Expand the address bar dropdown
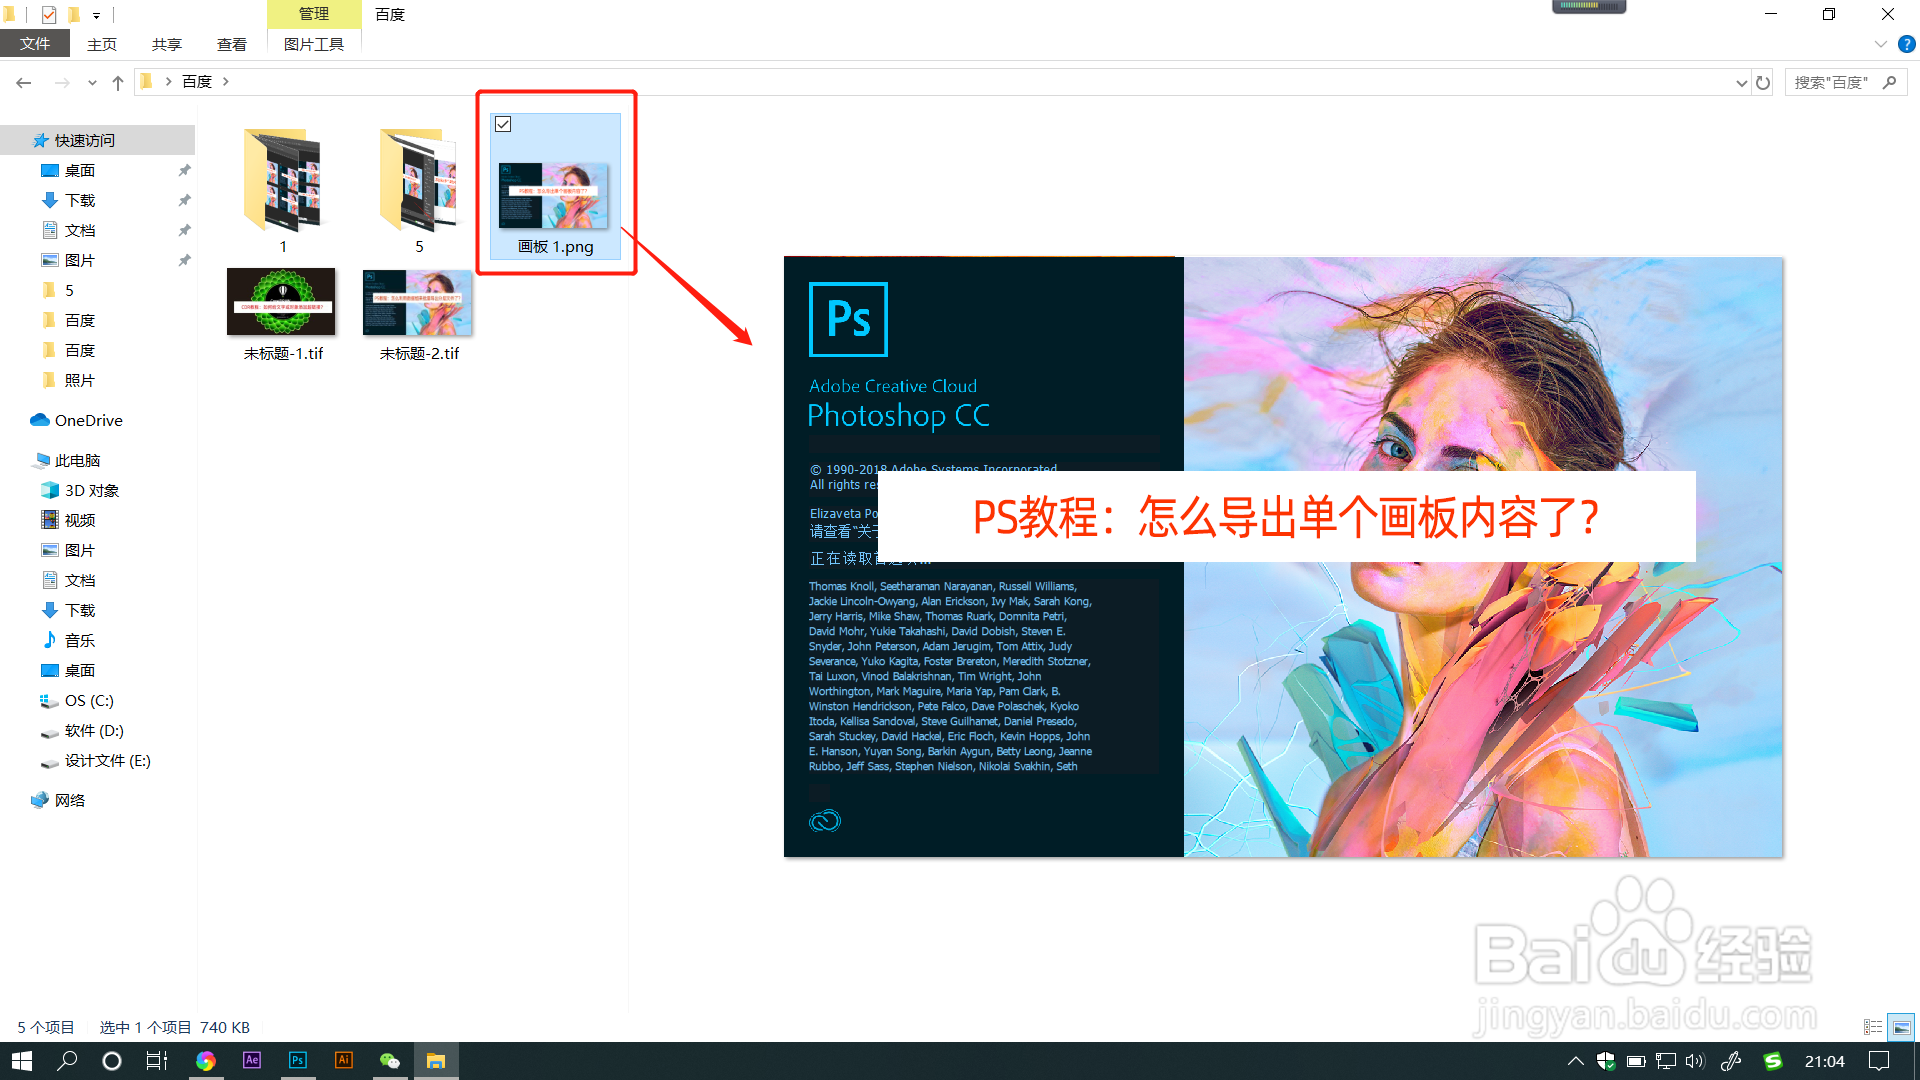Viewport: 1920px width, 1080px height. click(1741, 81)
